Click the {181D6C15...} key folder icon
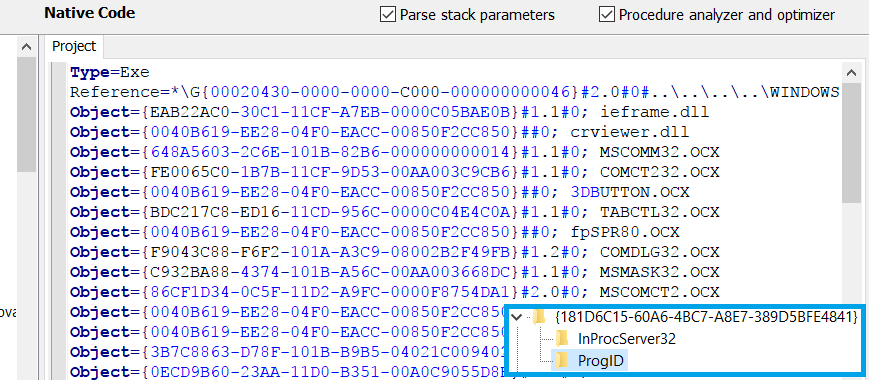The image size is (869, 380). [540, 317]
